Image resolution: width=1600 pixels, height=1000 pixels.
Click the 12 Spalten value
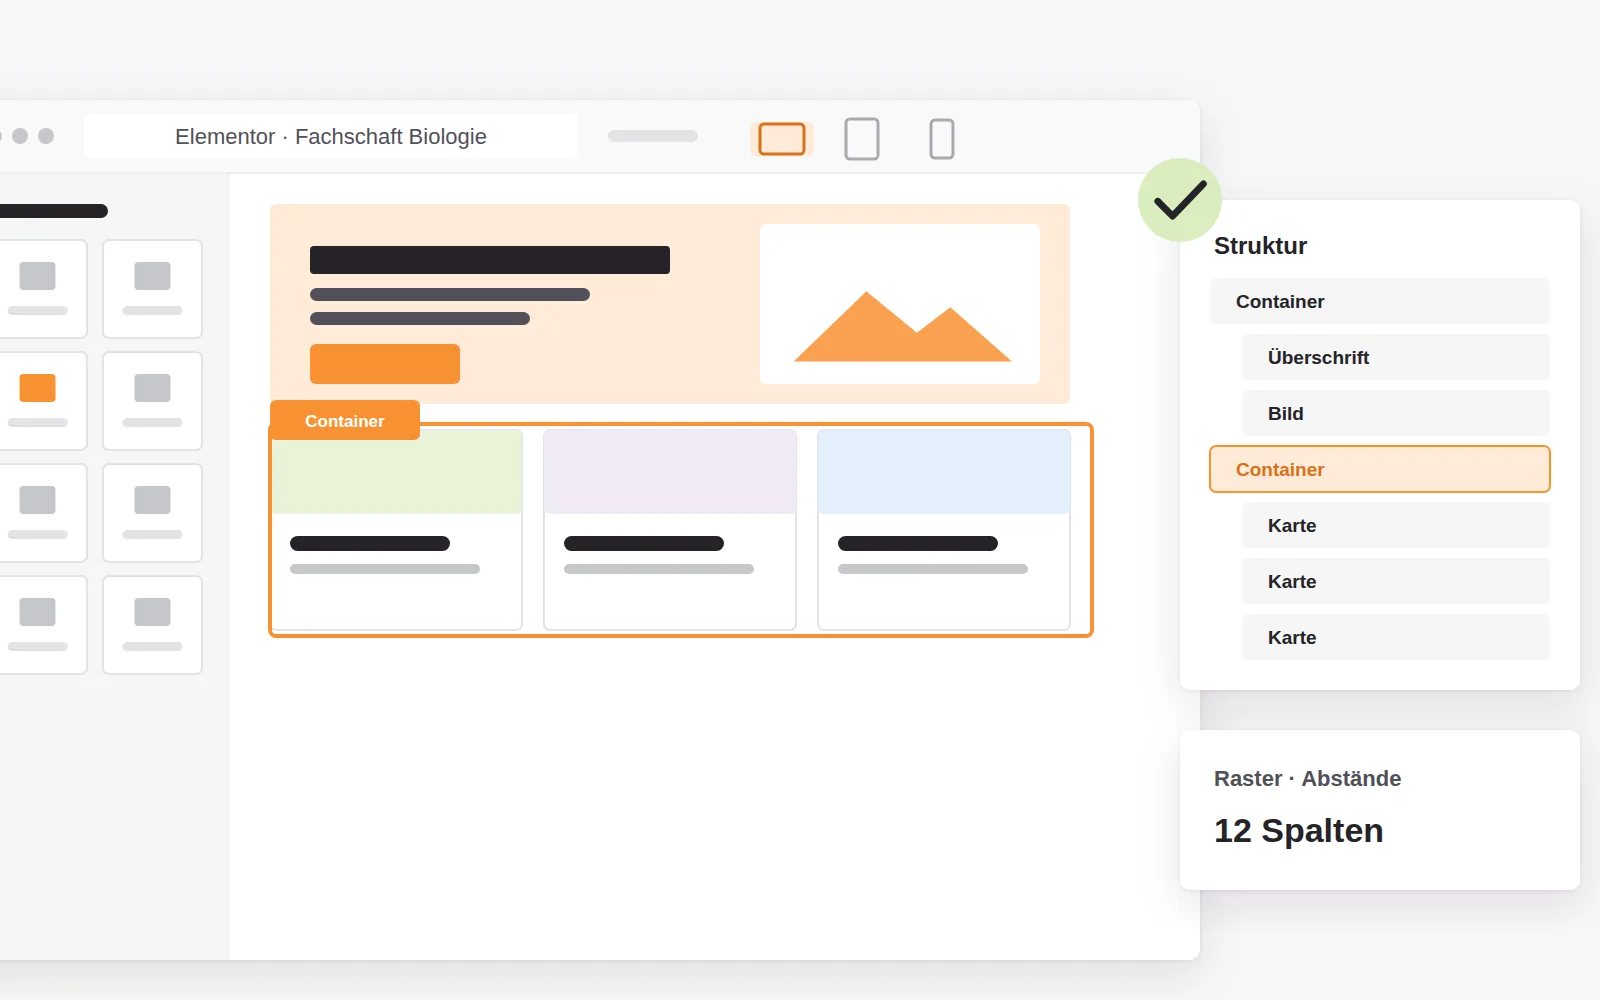1298,831
